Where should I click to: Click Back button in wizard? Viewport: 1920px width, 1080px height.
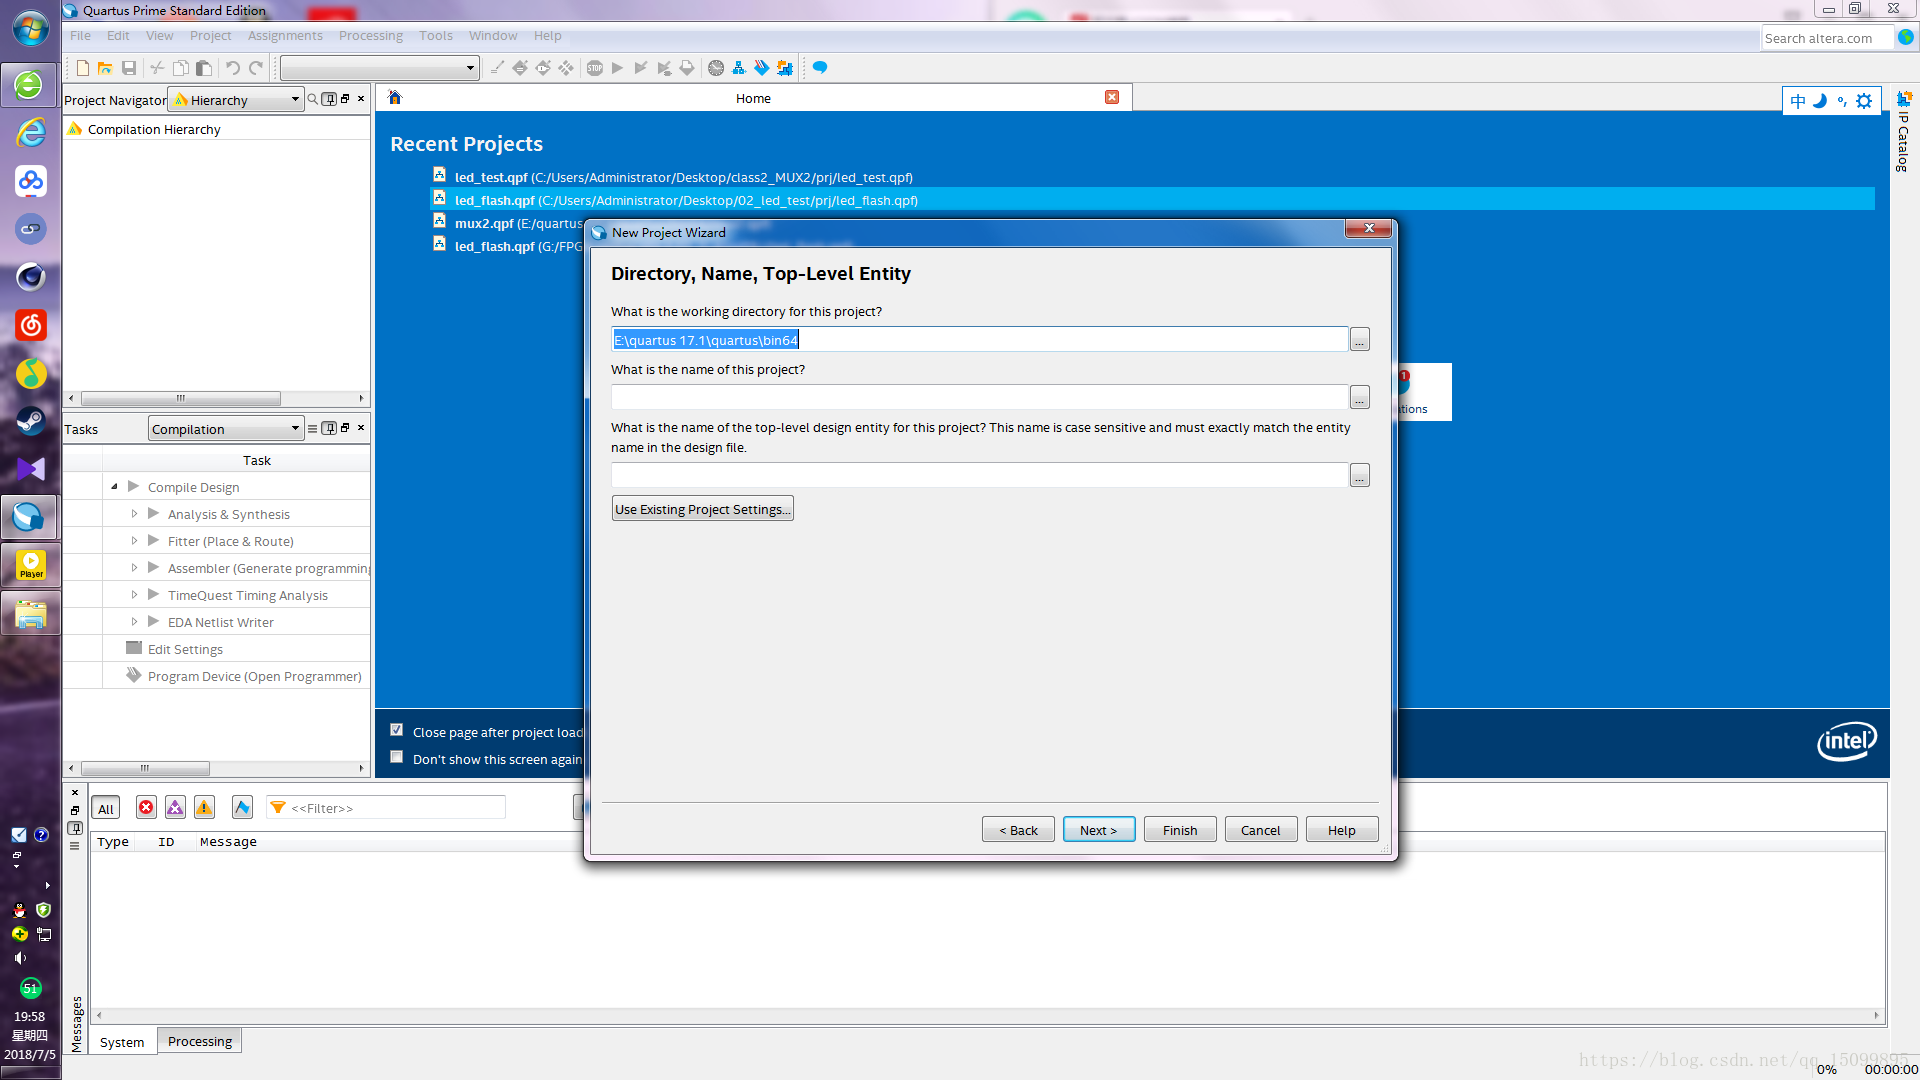point(1018,830)
